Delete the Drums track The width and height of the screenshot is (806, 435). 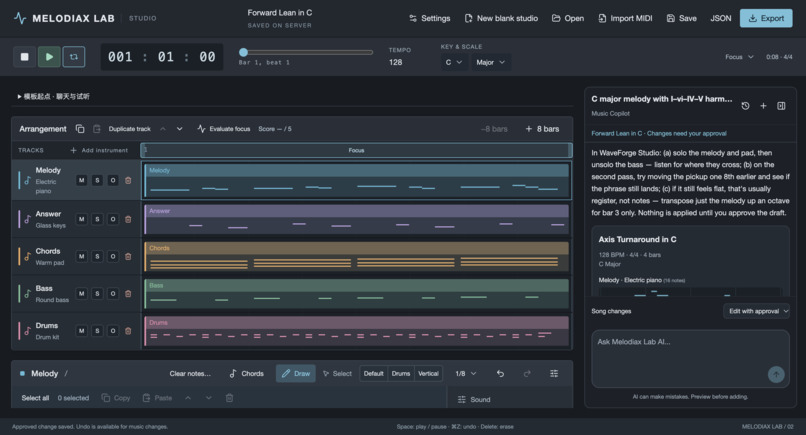pyautogui.click(x=128, y=331)
